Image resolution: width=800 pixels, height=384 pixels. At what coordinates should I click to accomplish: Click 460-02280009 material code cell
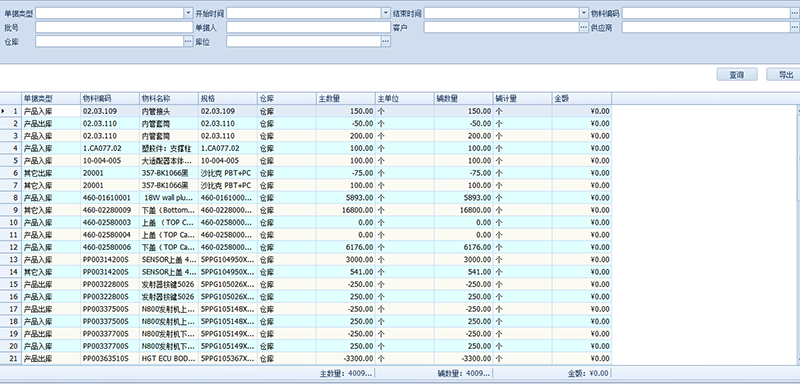click(110, 210)
